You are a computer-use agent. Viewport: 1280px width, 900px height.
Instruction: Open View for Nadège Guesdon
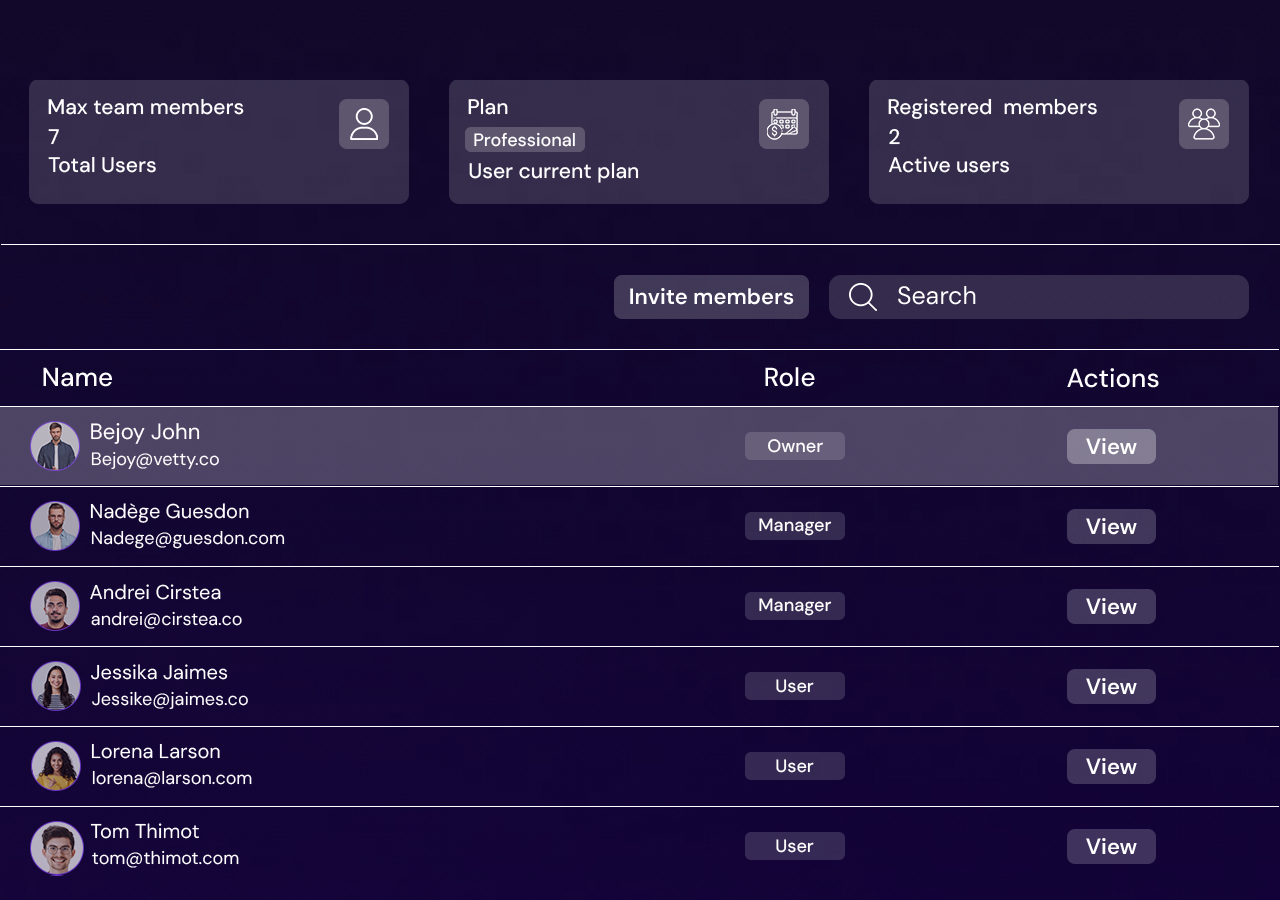pyautogui.click(x=1111, y=527)
